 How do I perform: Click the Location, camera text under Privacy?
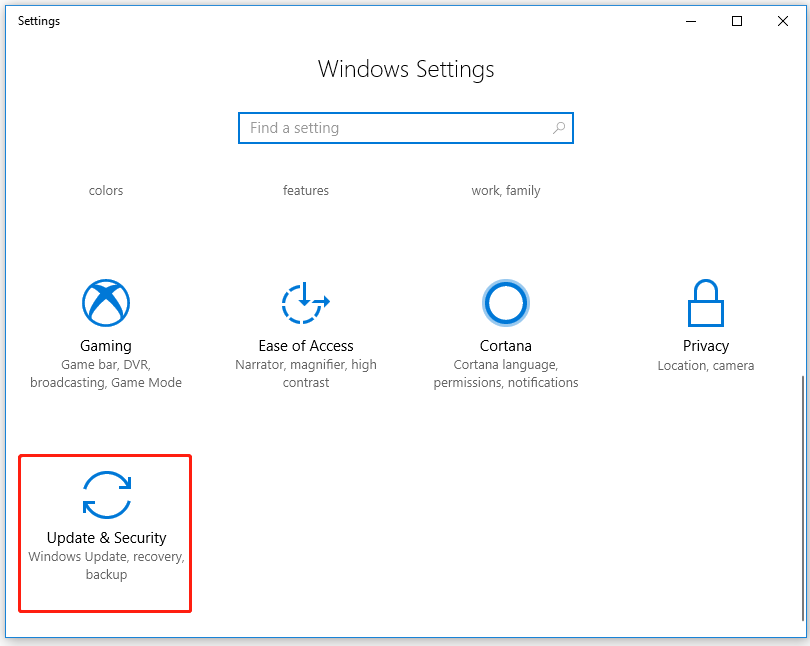pos(705,365)
